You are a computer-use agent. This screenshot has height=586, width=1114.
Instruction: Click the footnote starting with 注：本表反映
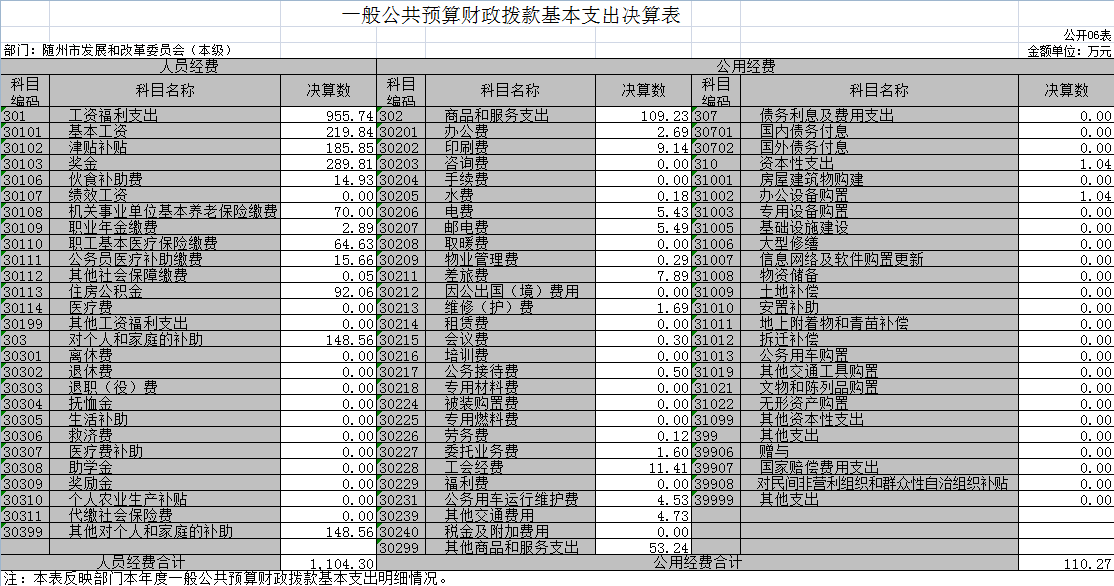225,578
